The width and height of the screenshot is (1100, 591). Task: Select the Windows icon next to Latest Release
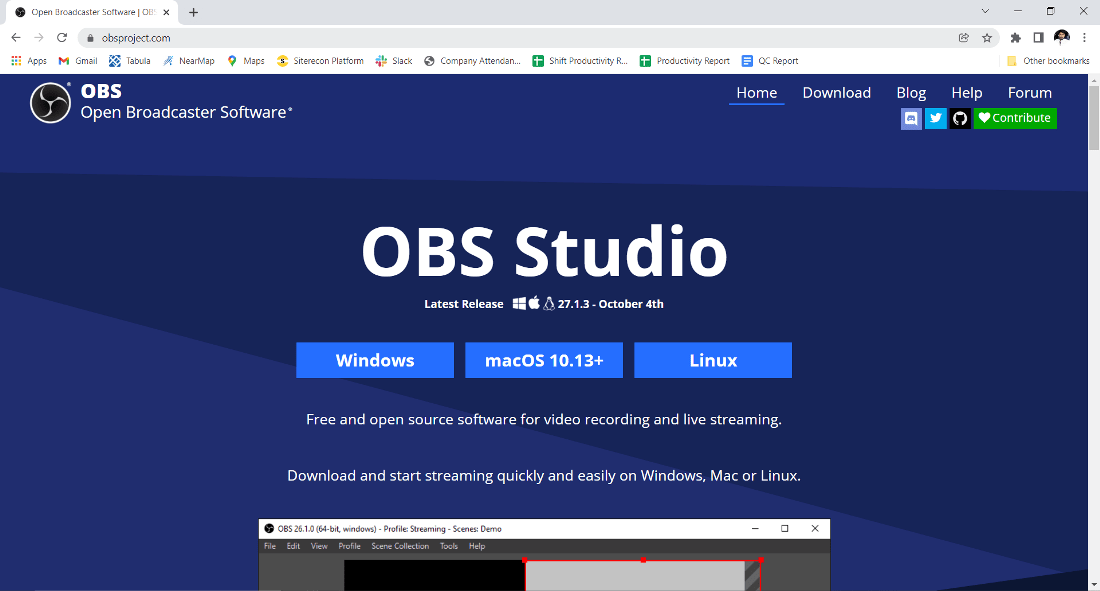point(519,303)
